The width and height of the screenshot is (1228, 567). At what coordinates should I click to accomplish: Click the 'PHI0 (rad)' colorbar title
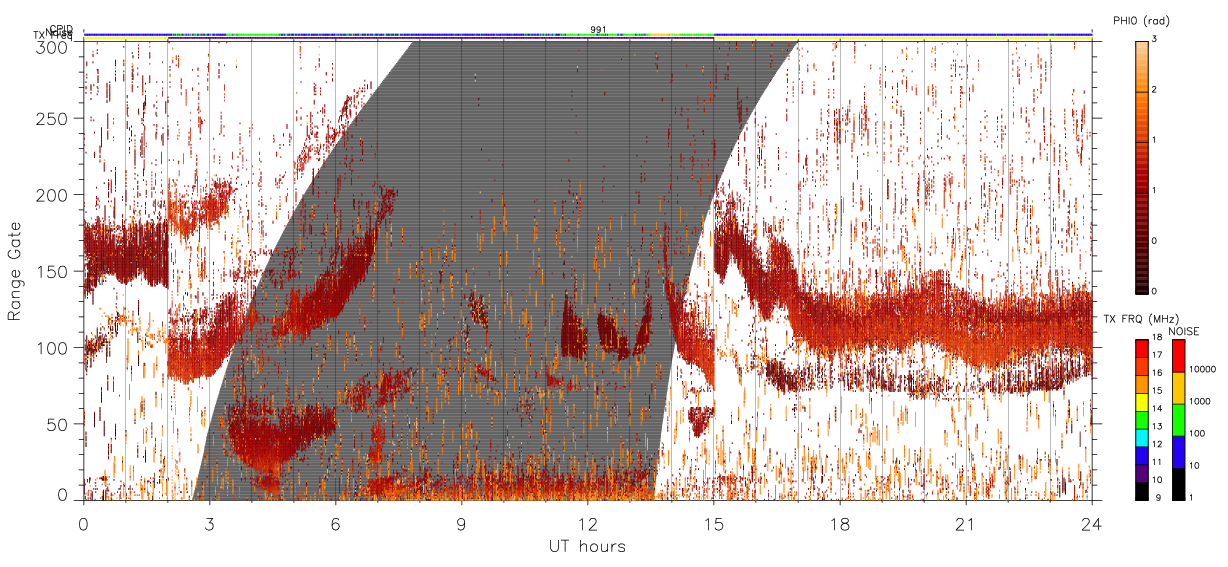click(1139, 21)
